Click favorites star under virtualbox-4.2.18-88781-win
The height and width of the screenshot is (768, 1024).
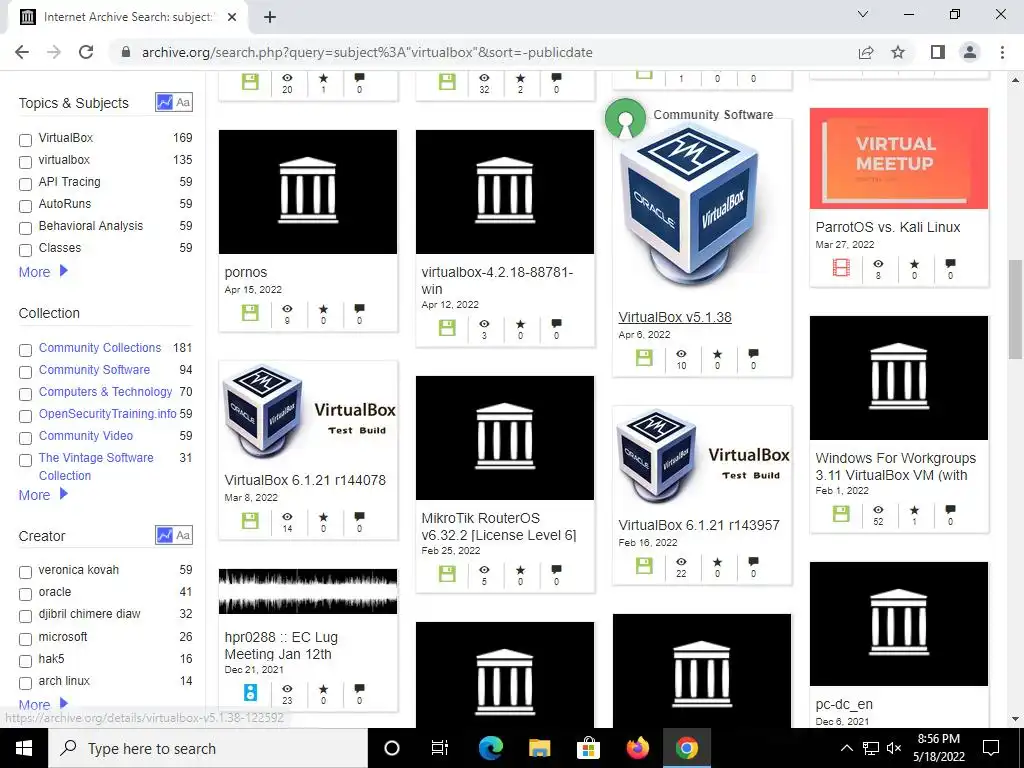[520, 324]
